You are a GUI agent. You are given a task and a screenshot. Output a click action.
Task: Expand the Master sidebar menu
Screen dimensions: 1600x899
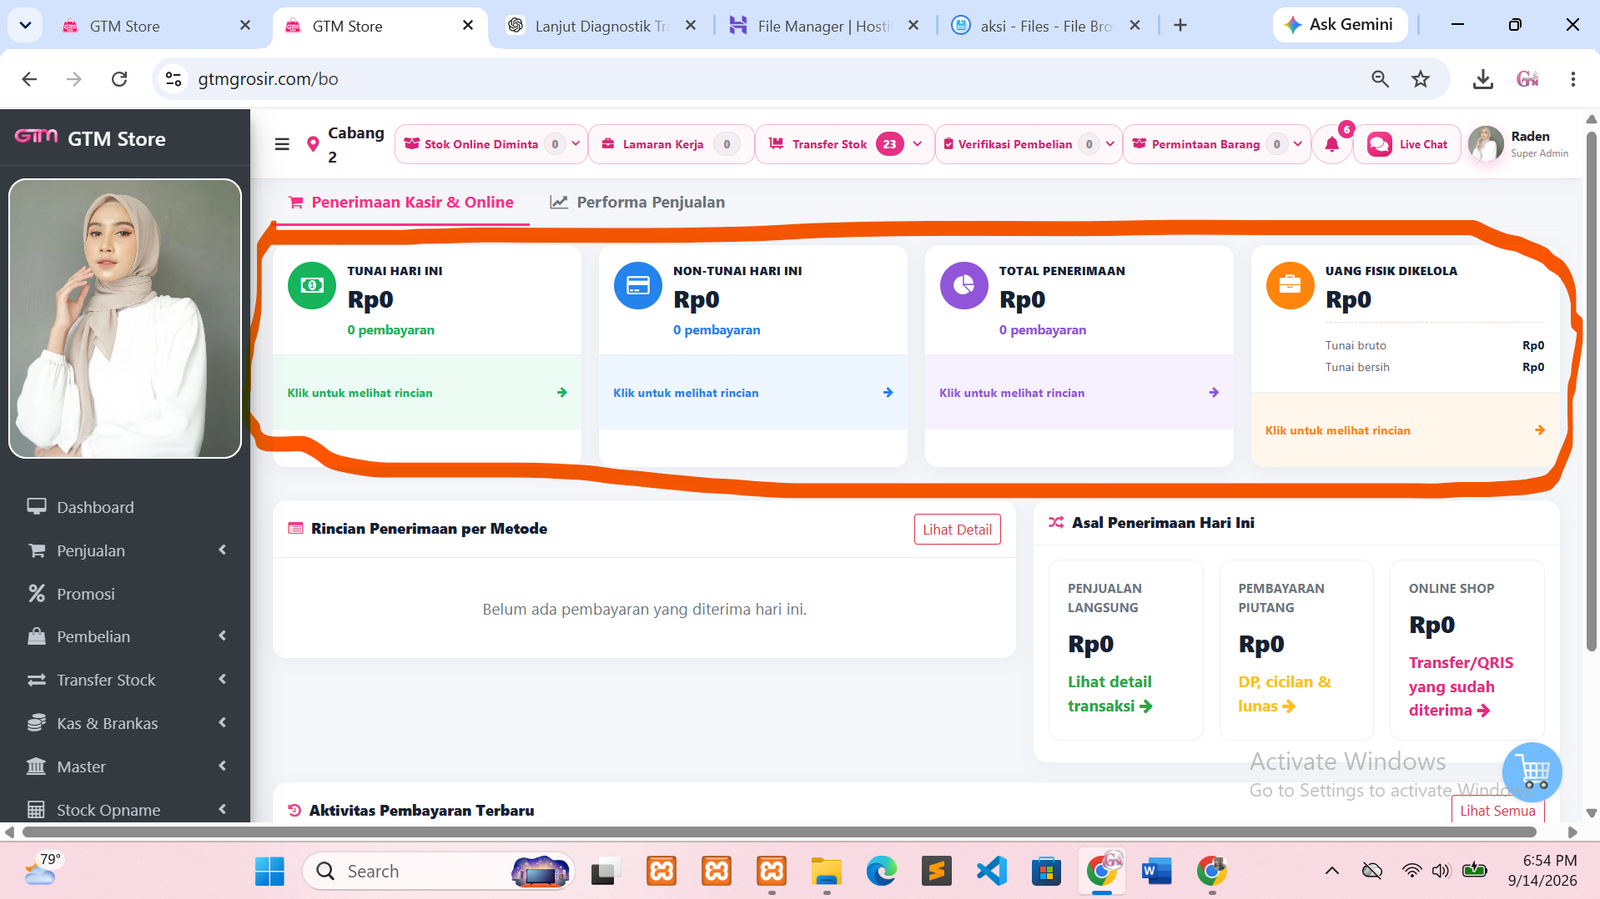pos(125,766)
